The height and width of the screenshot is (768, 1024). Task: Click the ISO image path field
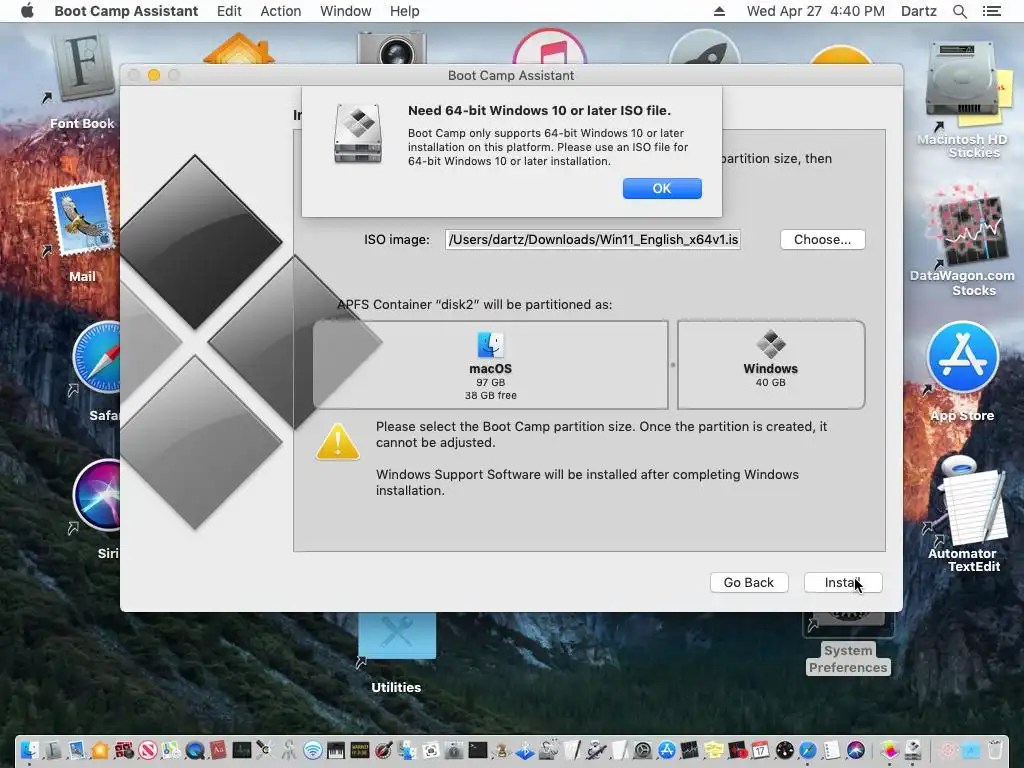click(592, 240)
